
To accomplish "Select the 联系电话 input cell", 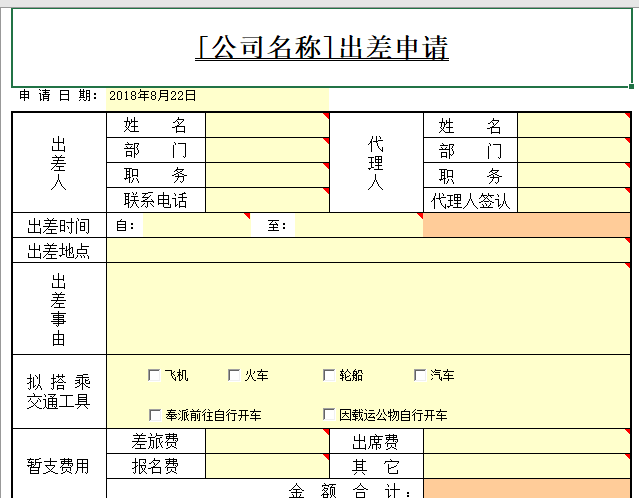I will click(x=267, y=200).
